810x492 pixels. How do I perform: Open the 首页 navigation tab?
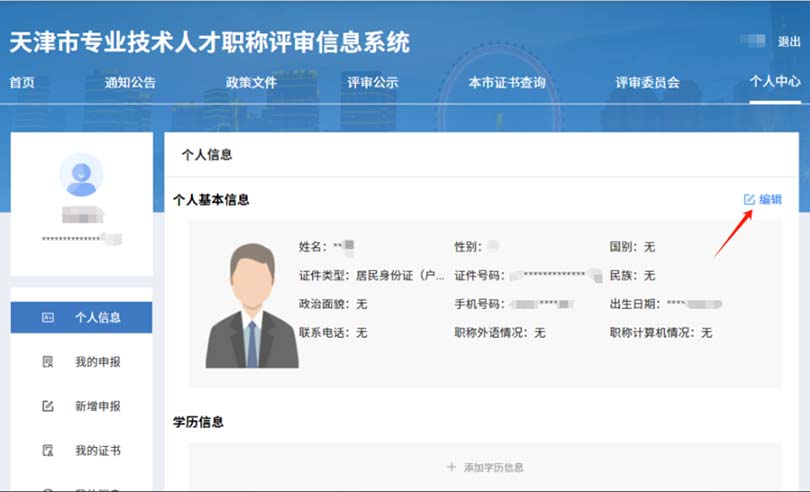tap(22, 83)
